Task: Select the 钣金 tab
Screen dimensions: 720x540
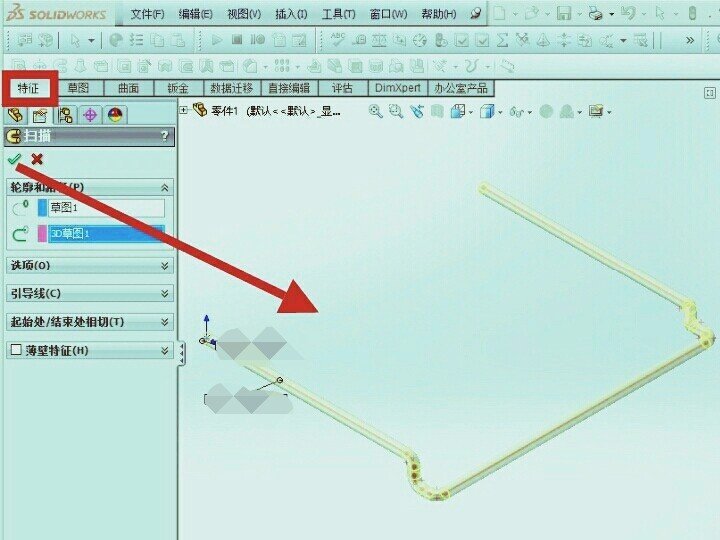Action: pos(178,88)
